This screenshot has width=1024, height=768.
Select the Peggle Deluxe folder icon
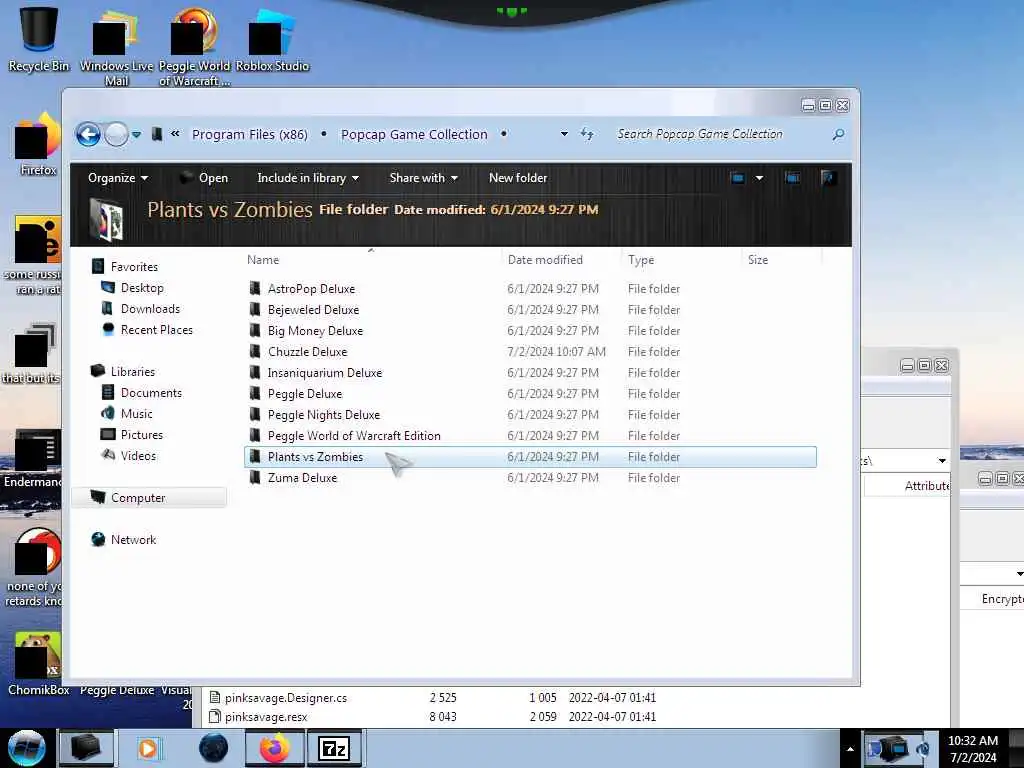(255, 393)
